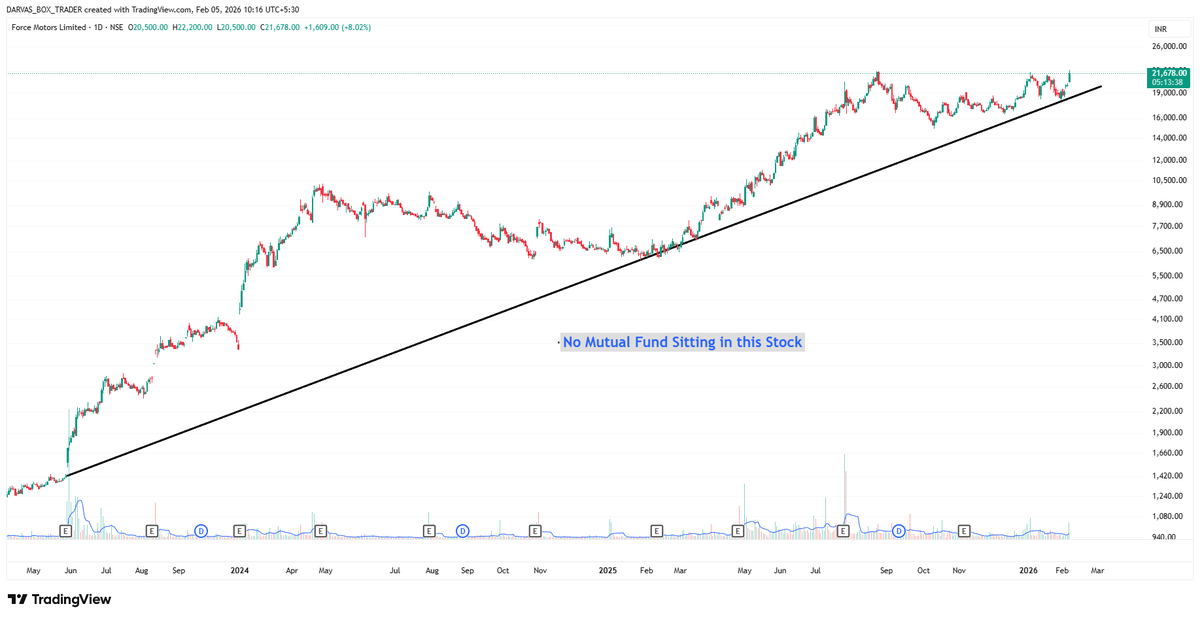This screenshot has width=1200, height=619.
Task: Click the 1,240.00 price axis label
Action: (x=1169, y=496)
